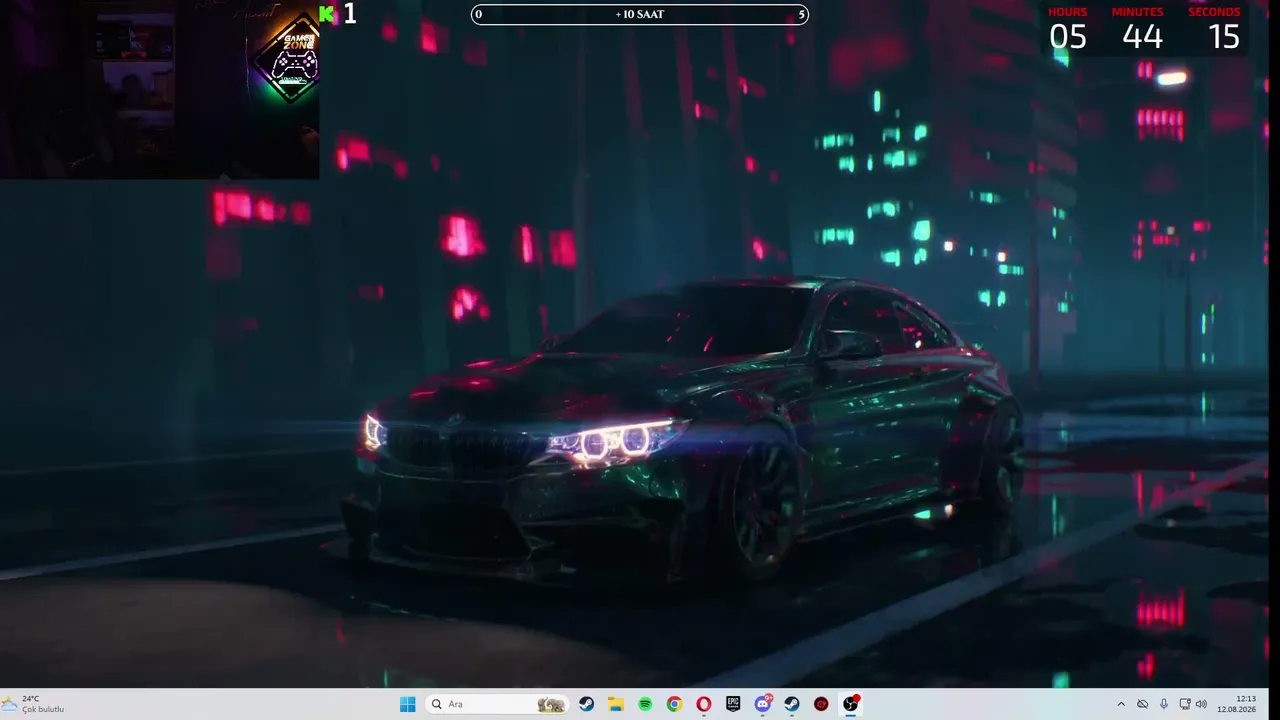Open the dark red round app left of OBS
The height and width of the screenshot is (720, 1280).
click(x=821, y=704)
